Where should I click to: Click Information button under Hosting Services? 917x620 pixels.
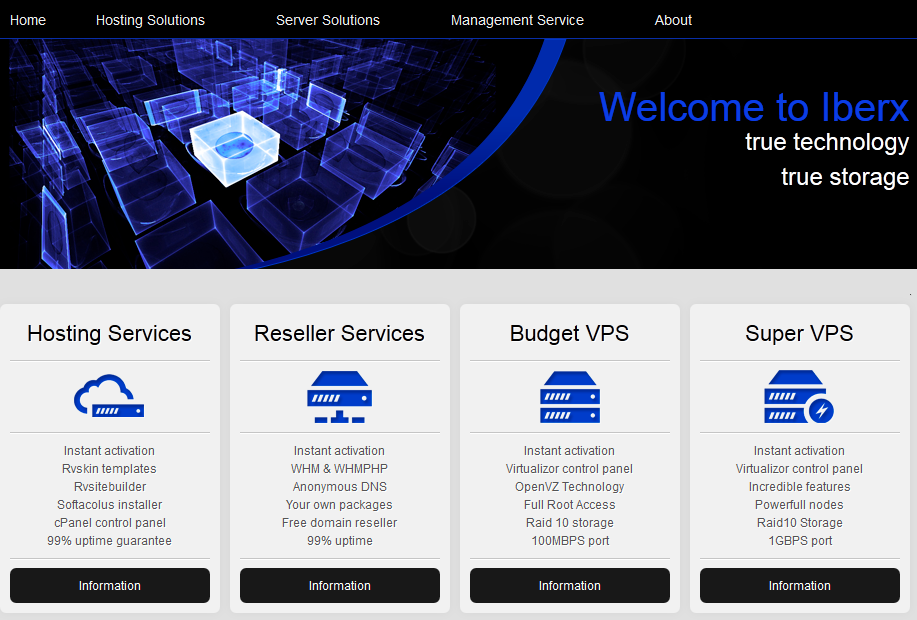coord(110,585)
